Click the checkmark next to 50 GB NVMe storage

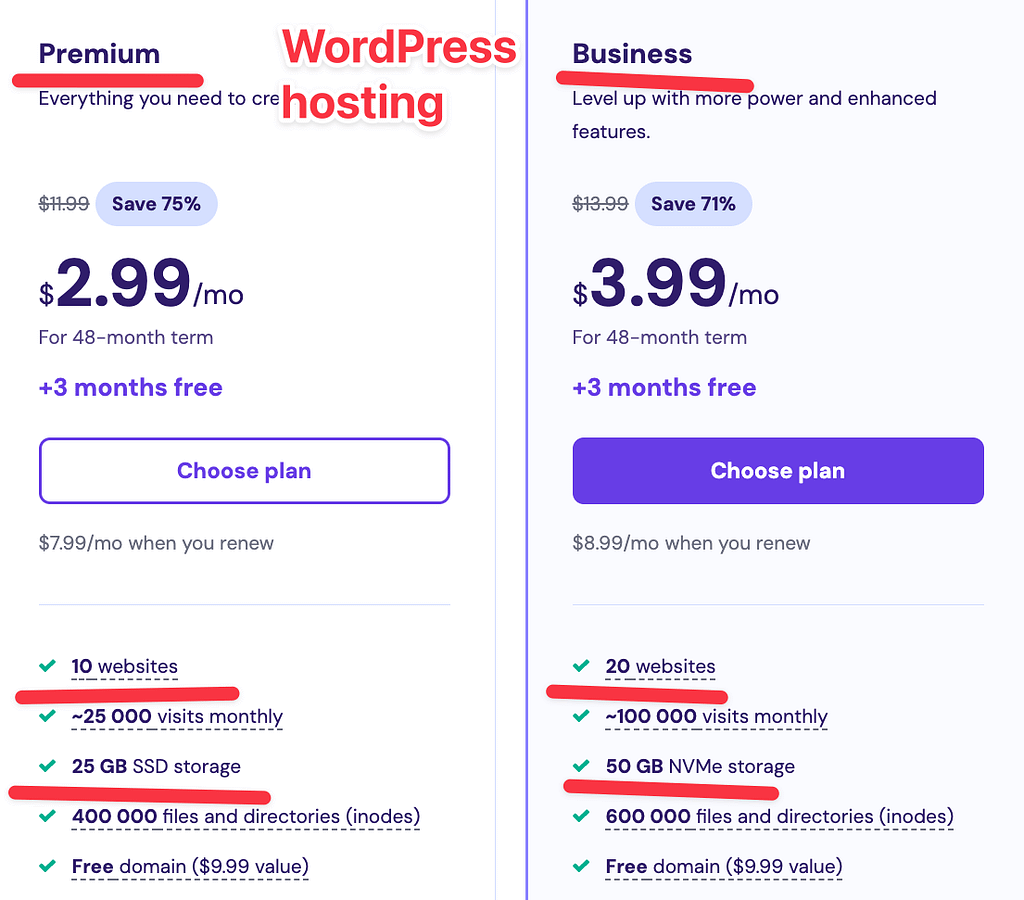580,767
